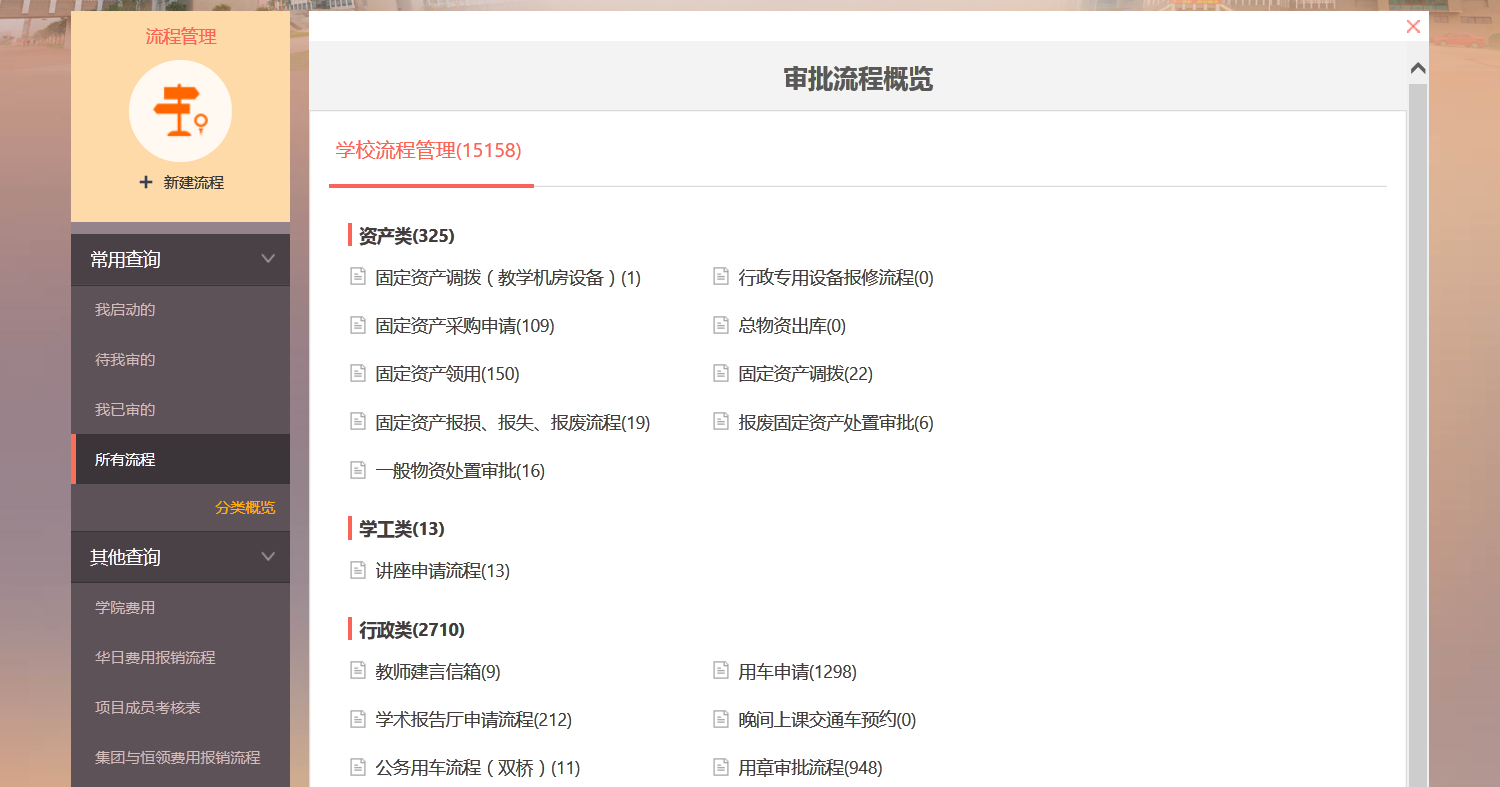Open 教师建言信箱(9) flow

tap(438, 672)
